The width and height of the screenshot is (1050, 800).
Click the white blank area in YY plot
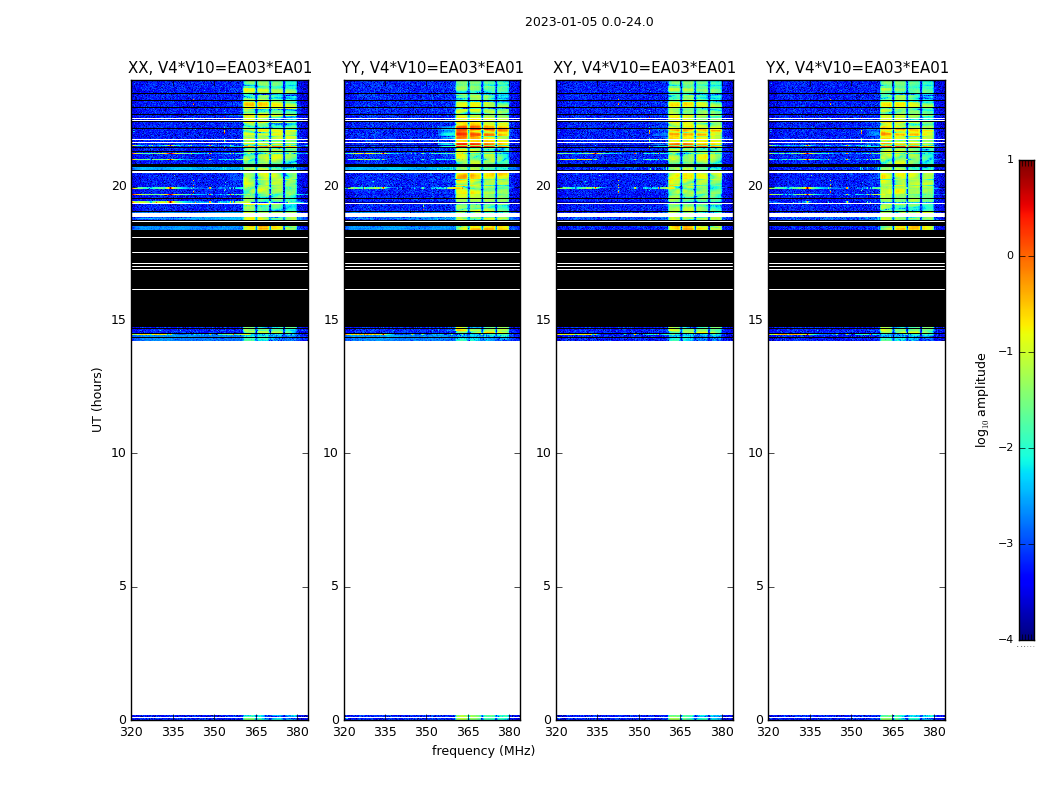click(x=433, y=528)
